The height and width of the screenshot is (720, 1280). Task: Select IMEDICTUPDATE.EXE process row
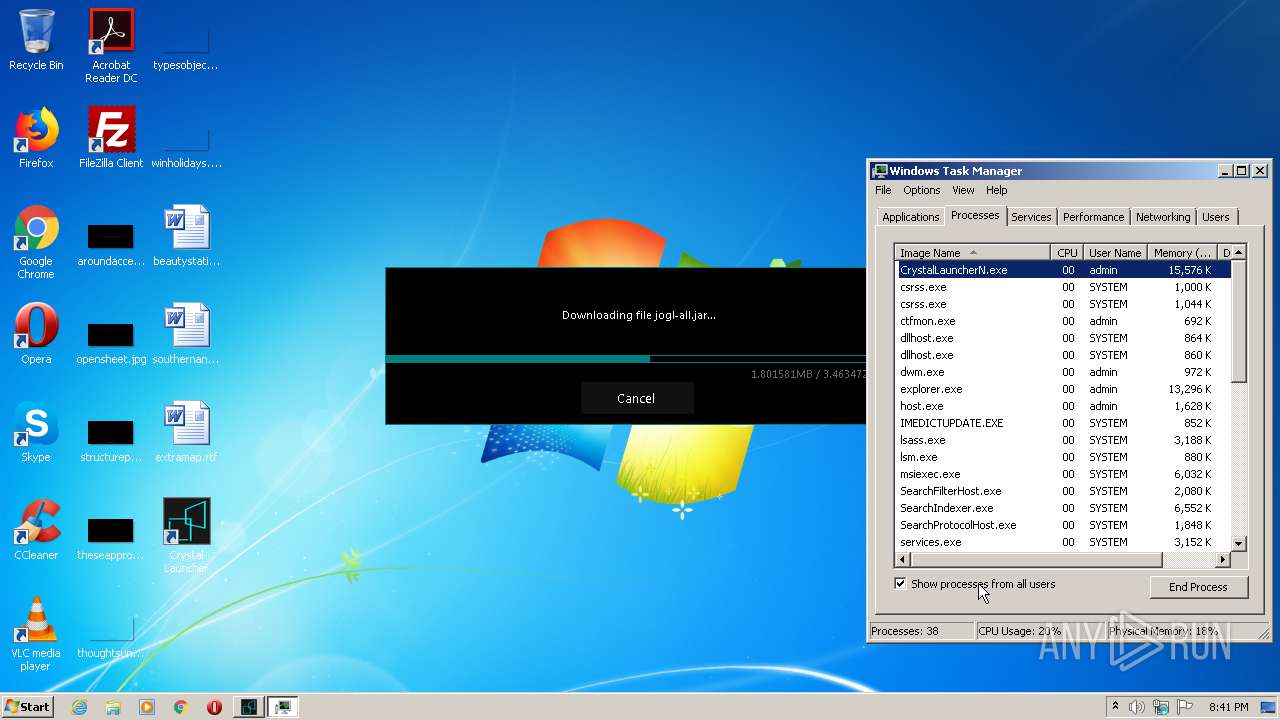coord(1063,423)
